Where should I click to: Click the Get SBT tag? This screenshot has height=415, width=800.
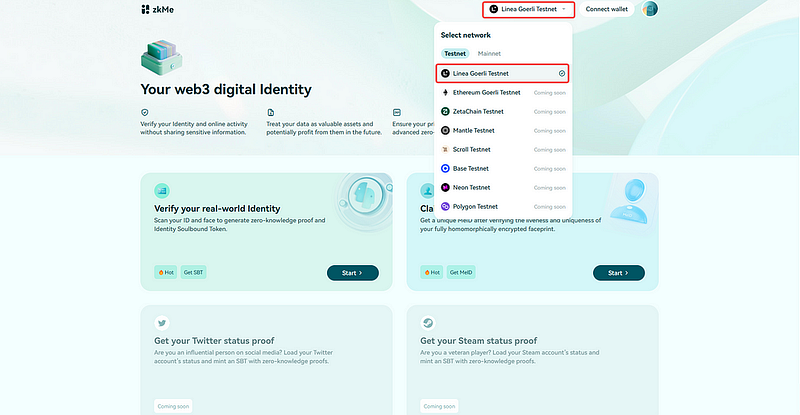click(193, 272)
